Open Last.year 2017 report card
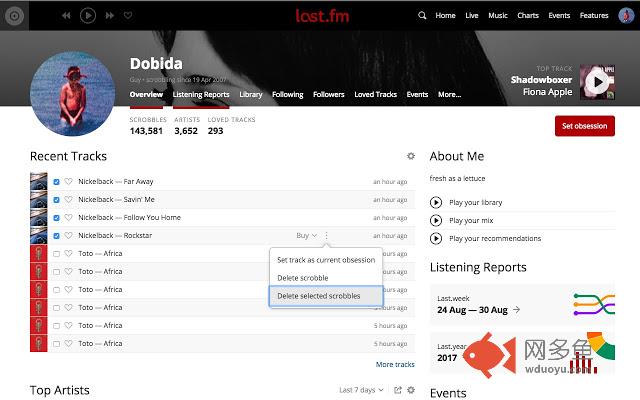This screenshot has height=400, width=640. click(522, 353)
